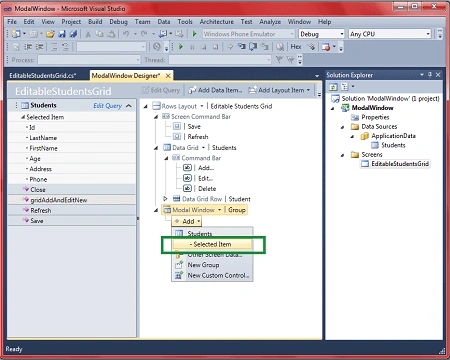The height and width of the screenshot is (360, 450).
Task: Click the Undo arrow icon
Action: 126,34
